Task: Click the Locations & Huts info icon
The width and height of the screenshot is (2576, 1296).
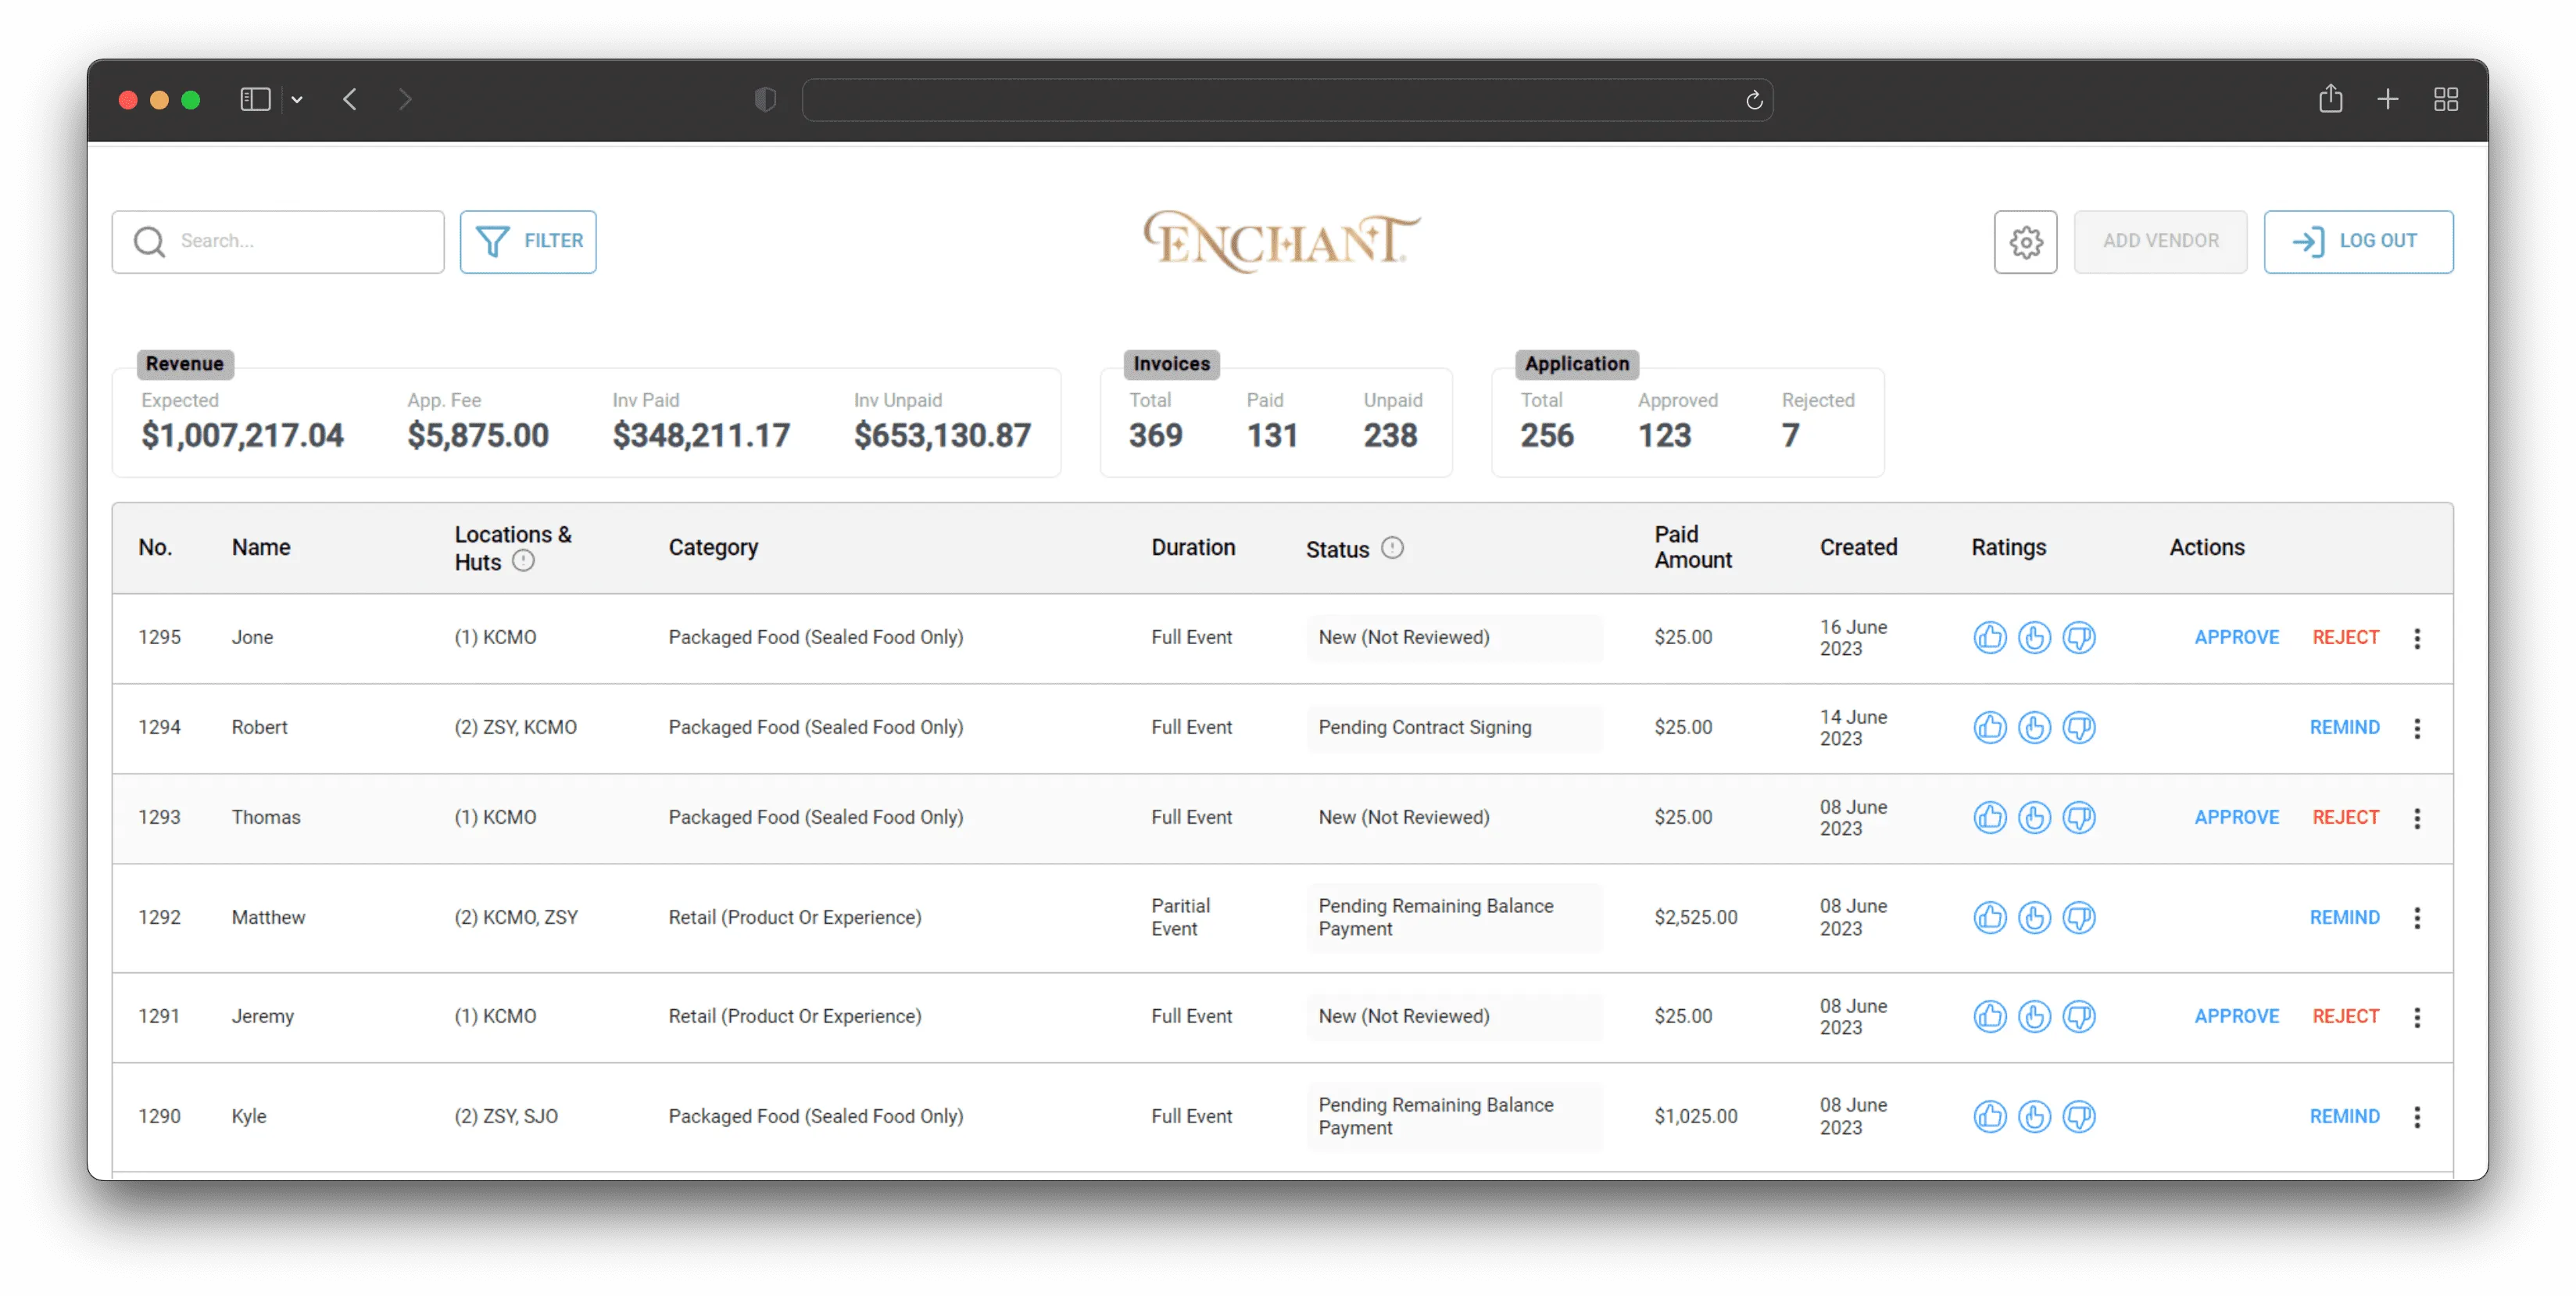Action: click(x=523, y=561)
